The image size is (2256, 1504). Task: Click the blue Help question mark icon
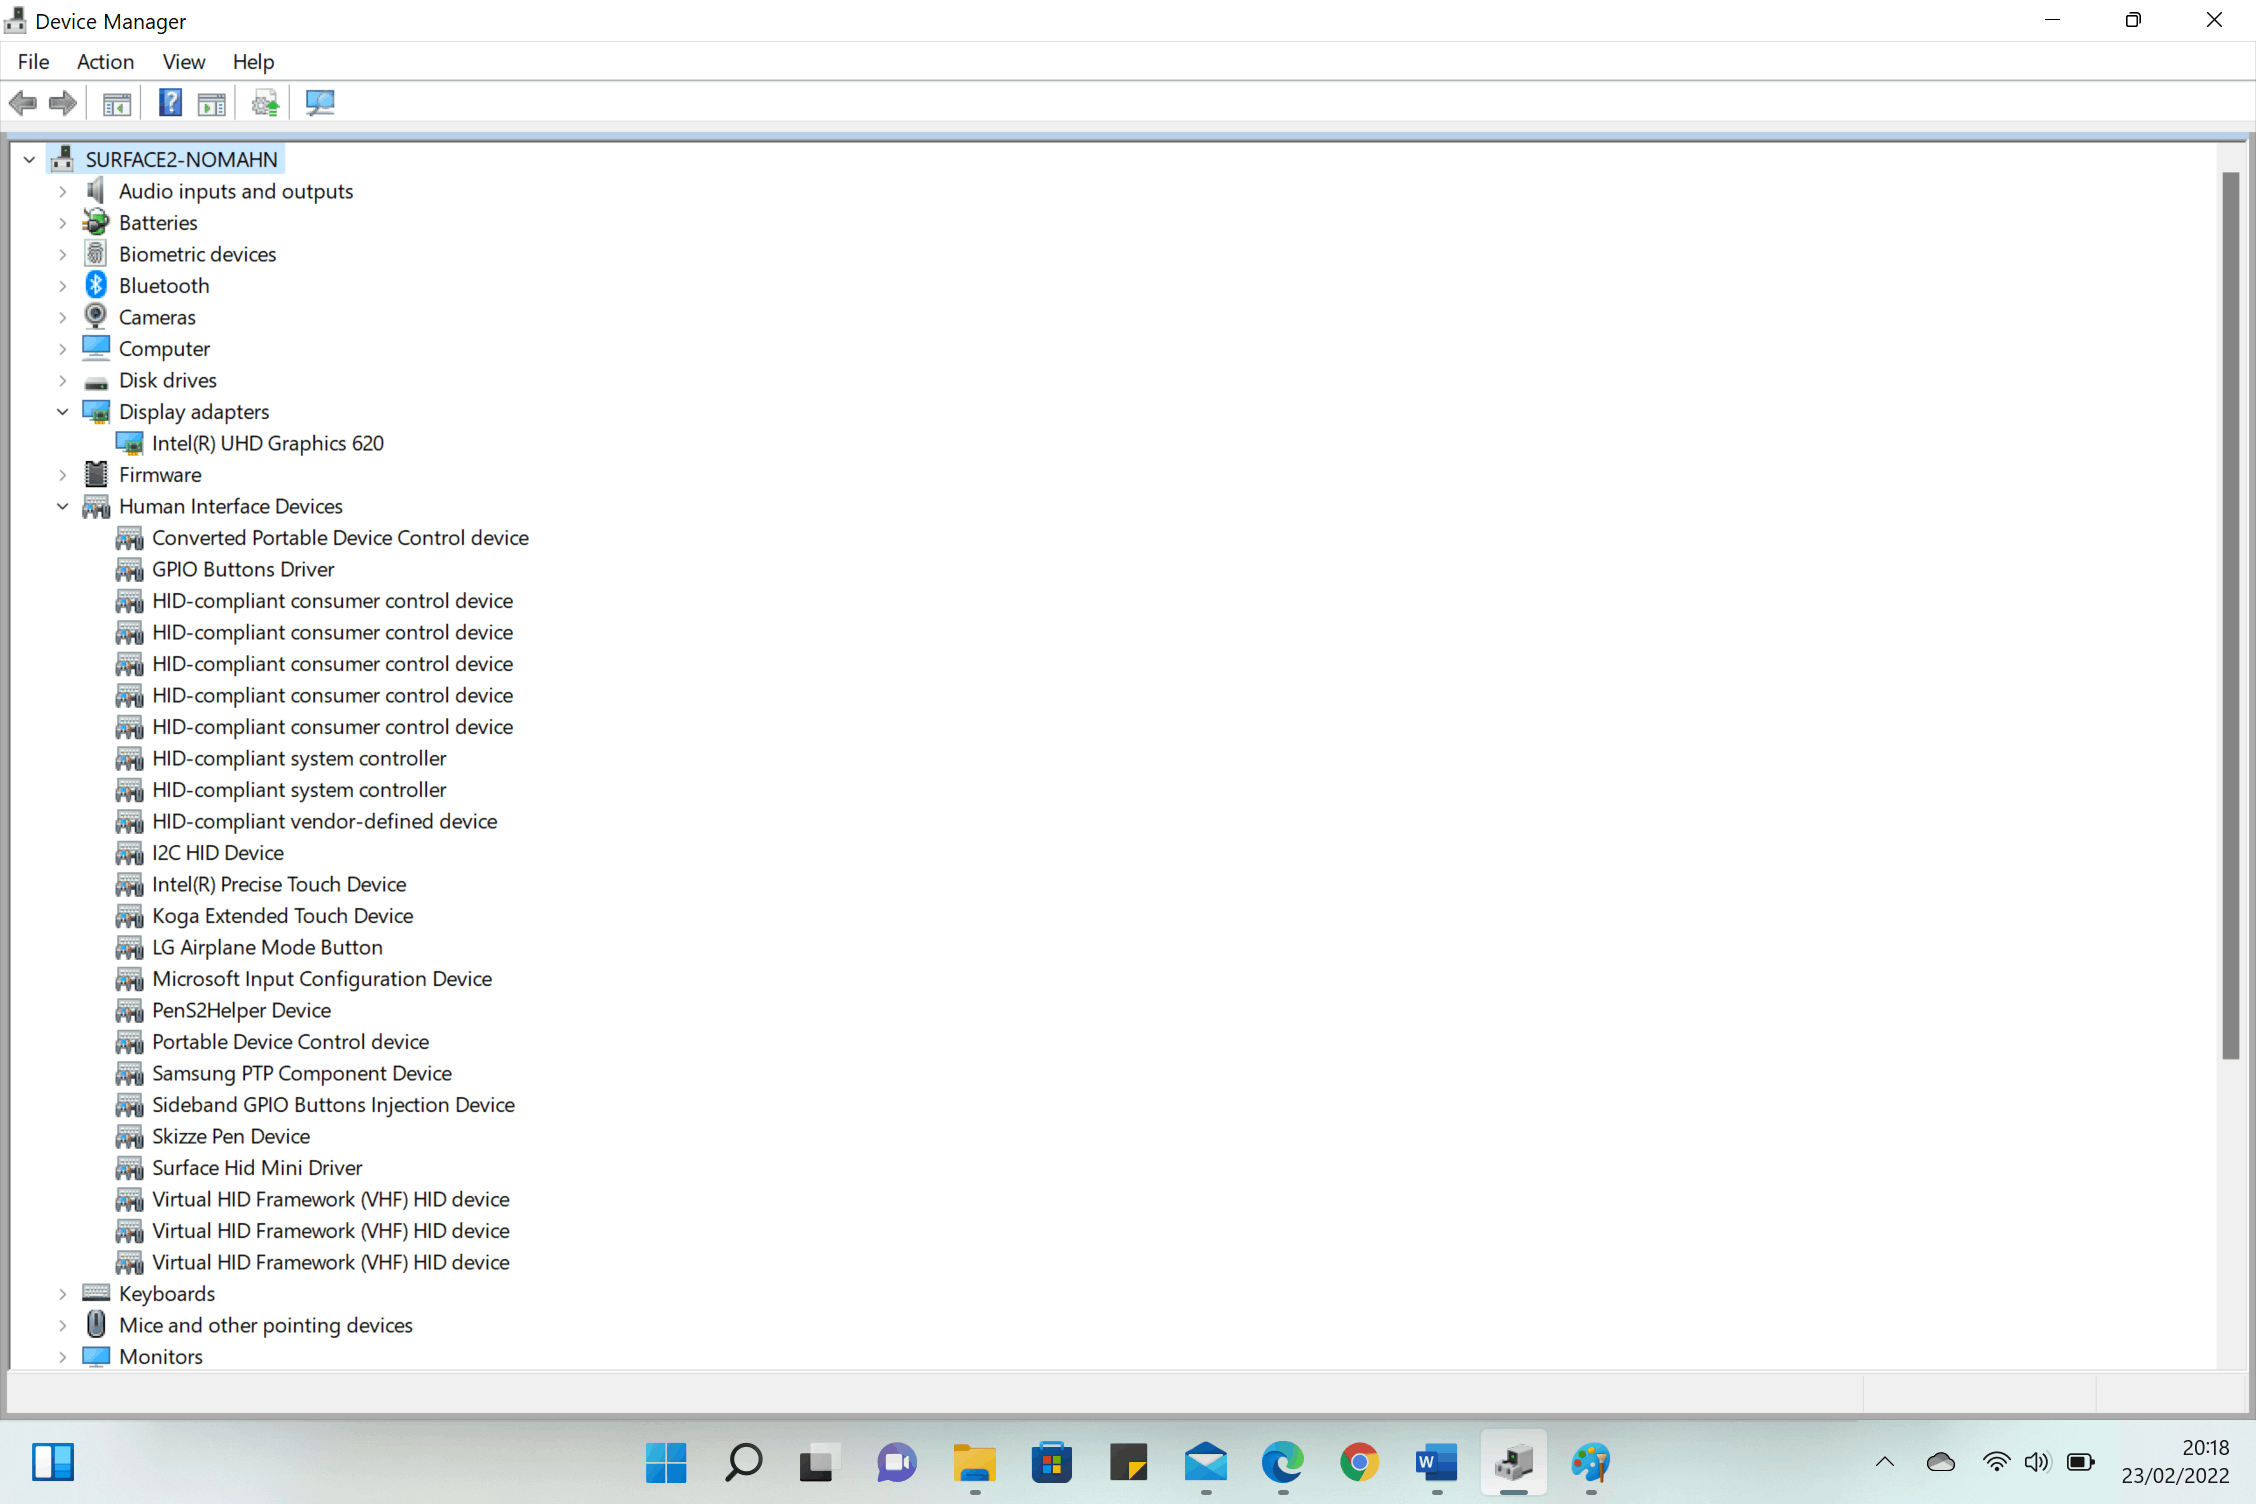pos(170,103)
